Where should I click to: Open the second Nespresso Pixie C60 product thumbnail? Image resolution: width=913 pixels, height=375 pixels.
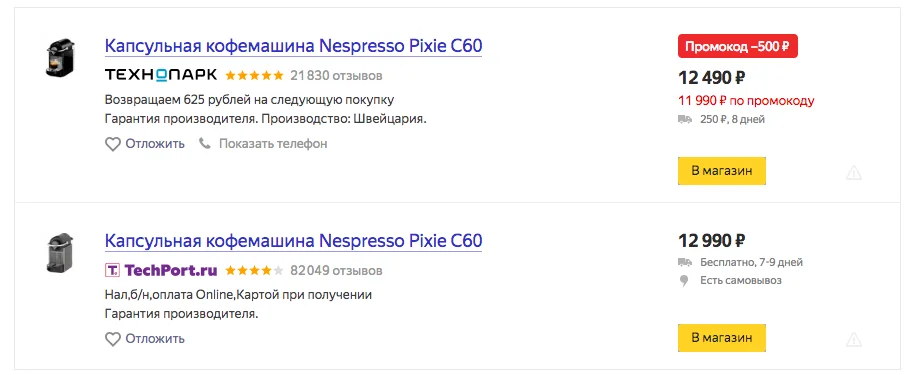(61, 252)
